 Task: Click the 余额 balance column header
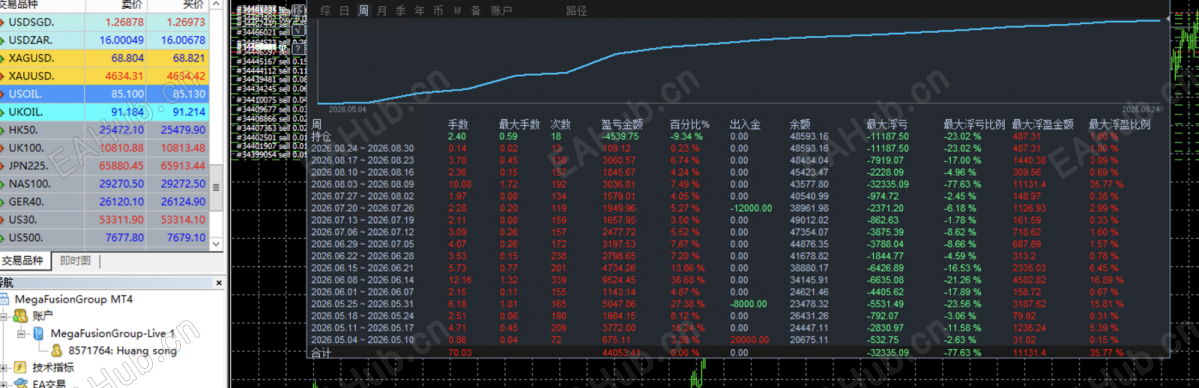pyautogui.click(x=800, y=124)
